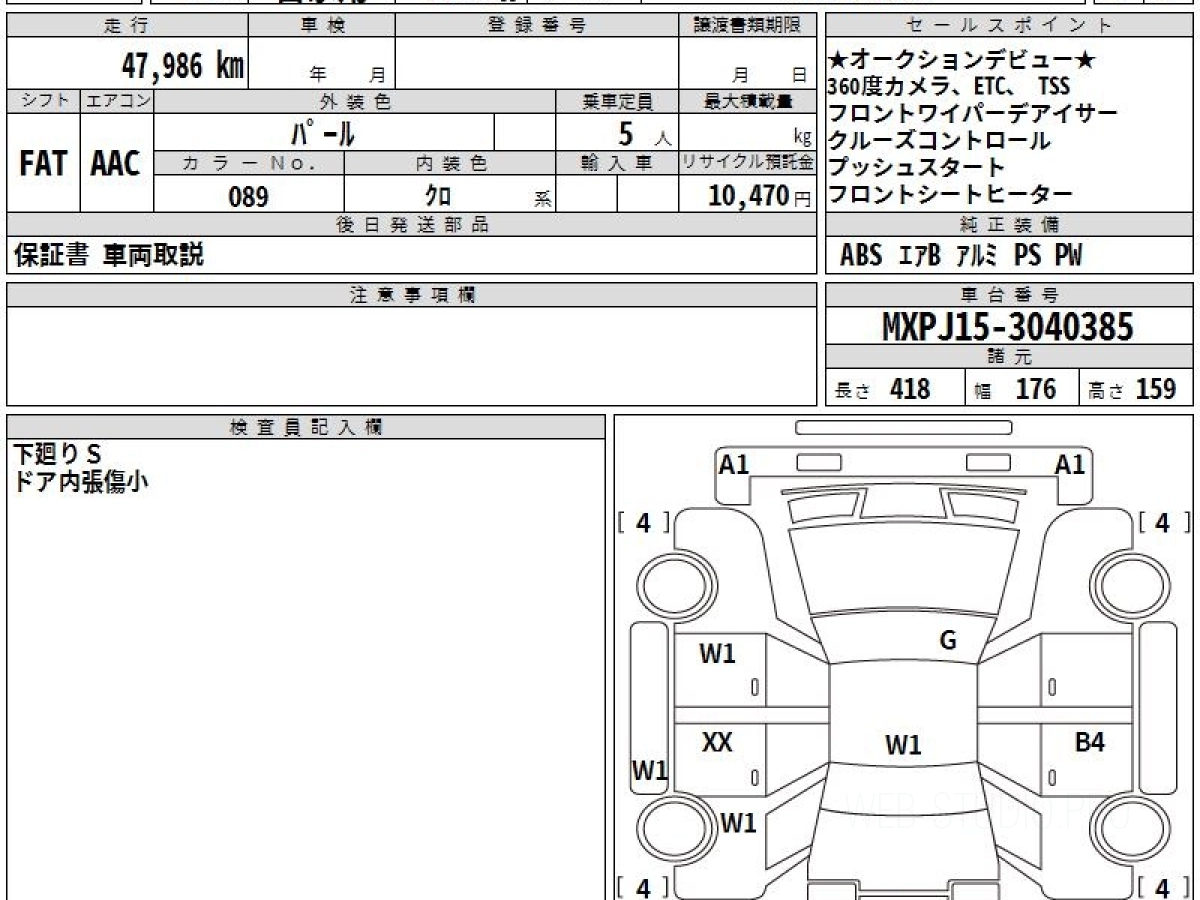Select the 高さ 159 dimension

click(1133, 389)
